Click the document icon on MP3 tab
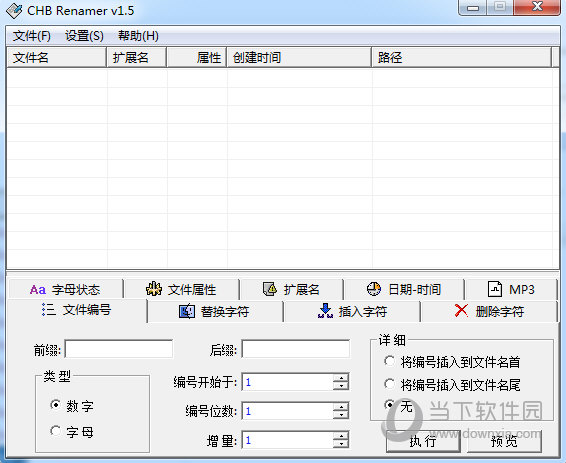Screen dimensions: 566x463 click(495, 289)
